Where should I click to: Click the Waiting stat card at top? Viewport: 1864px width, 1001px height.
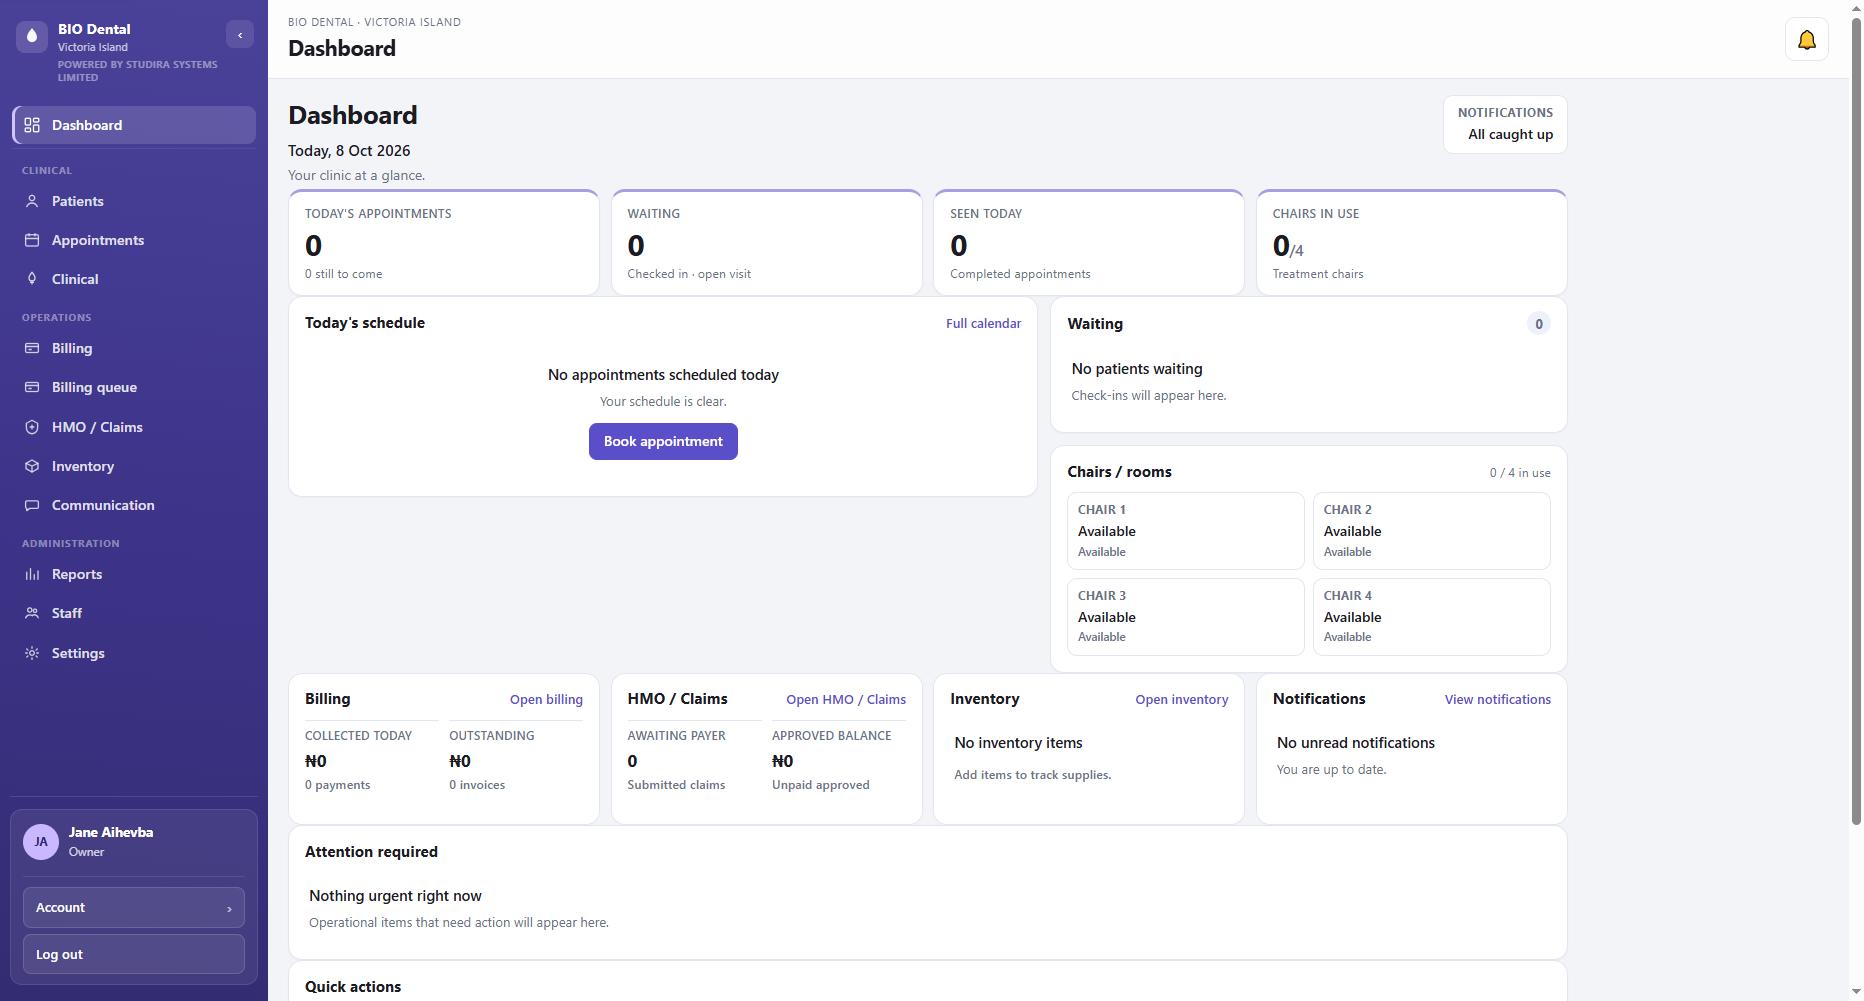[x=767, y=243]
